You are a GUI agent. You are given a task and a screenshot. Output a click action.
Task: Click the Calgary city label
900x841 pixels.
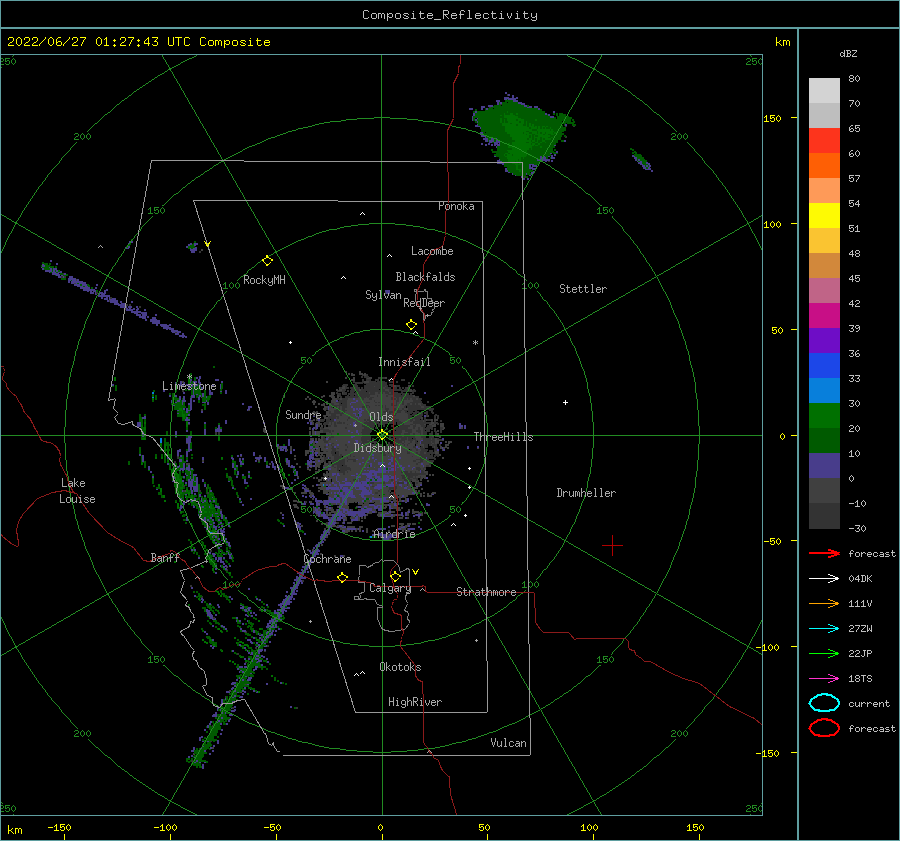pos(390,588)
